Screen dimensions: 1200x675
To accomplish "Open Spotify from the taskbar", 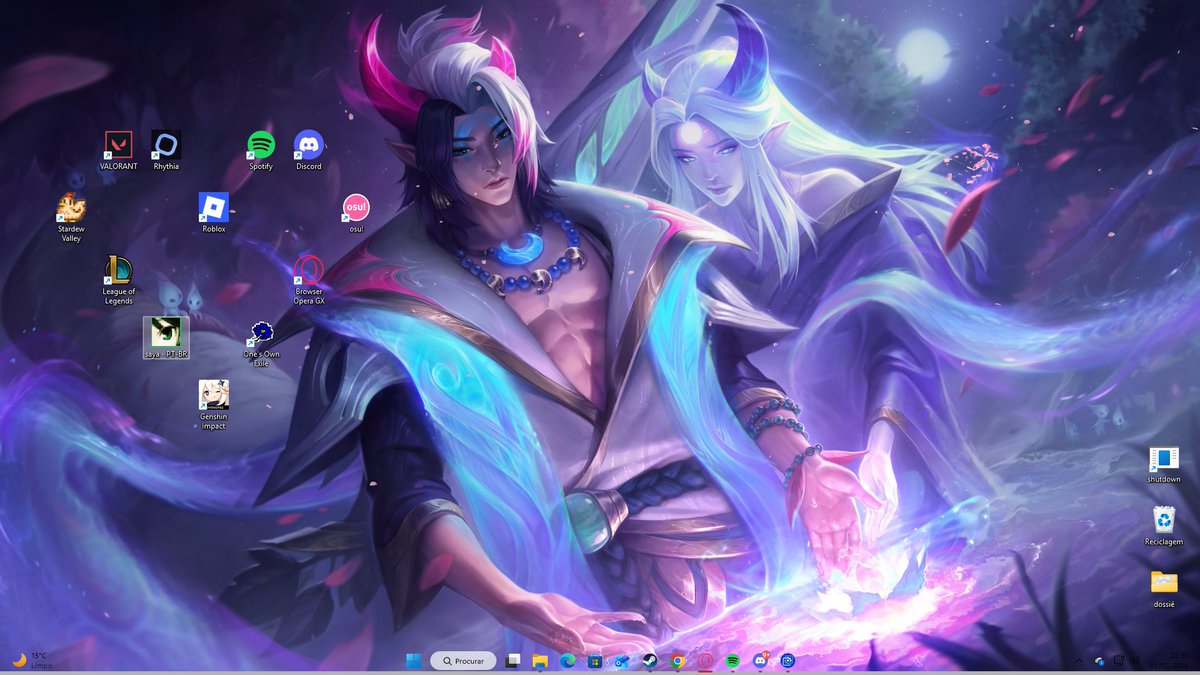I will point(733,661).
